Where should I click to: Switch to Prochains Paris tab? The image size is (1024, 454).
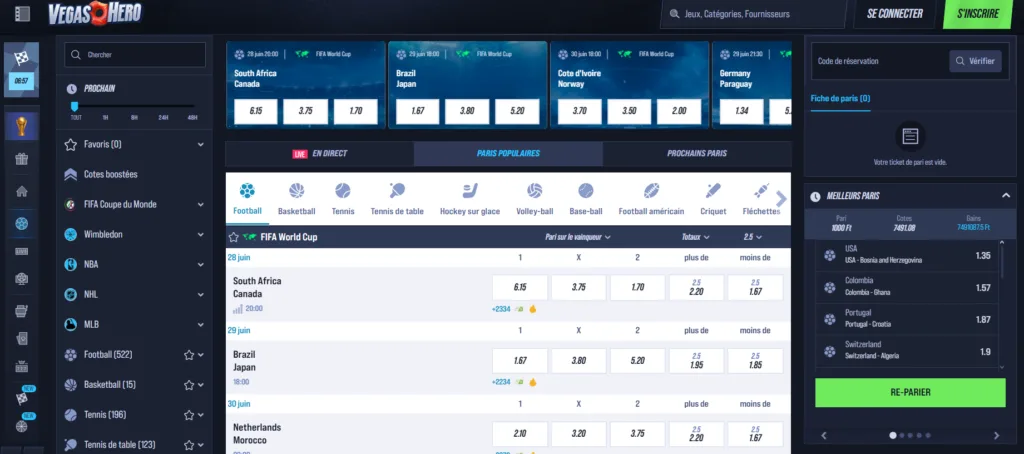click(697, 154)
